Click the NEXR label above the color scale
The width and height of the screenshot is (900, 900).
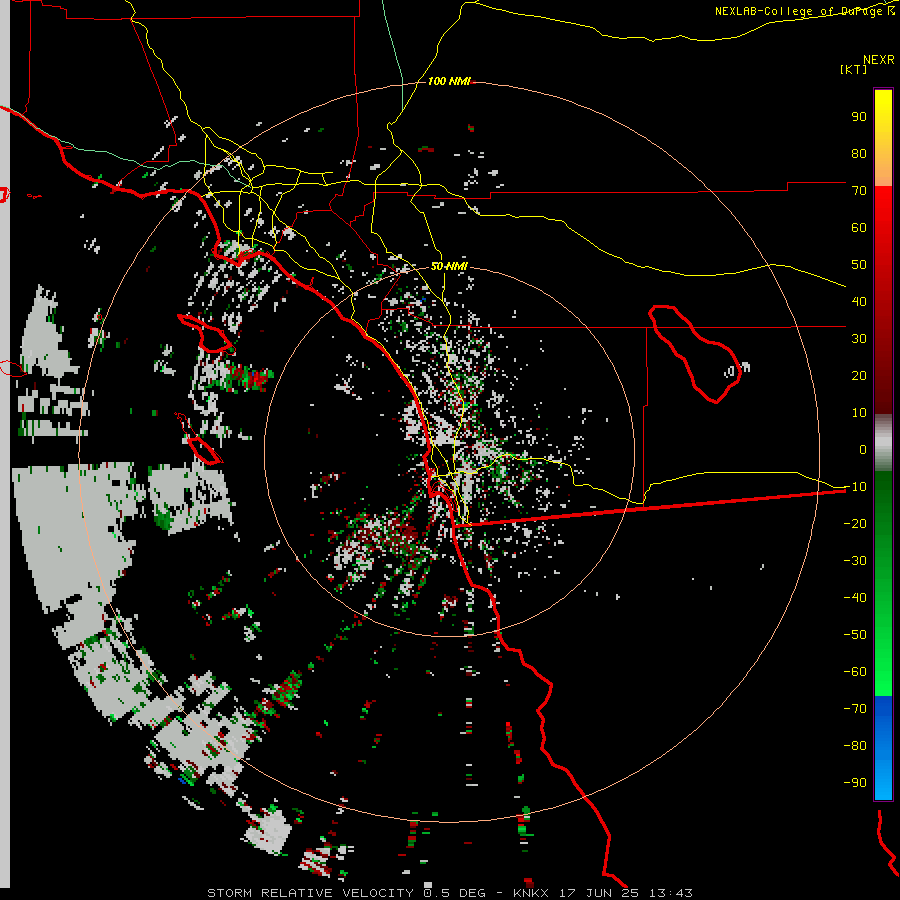click(x=879, y=60)
